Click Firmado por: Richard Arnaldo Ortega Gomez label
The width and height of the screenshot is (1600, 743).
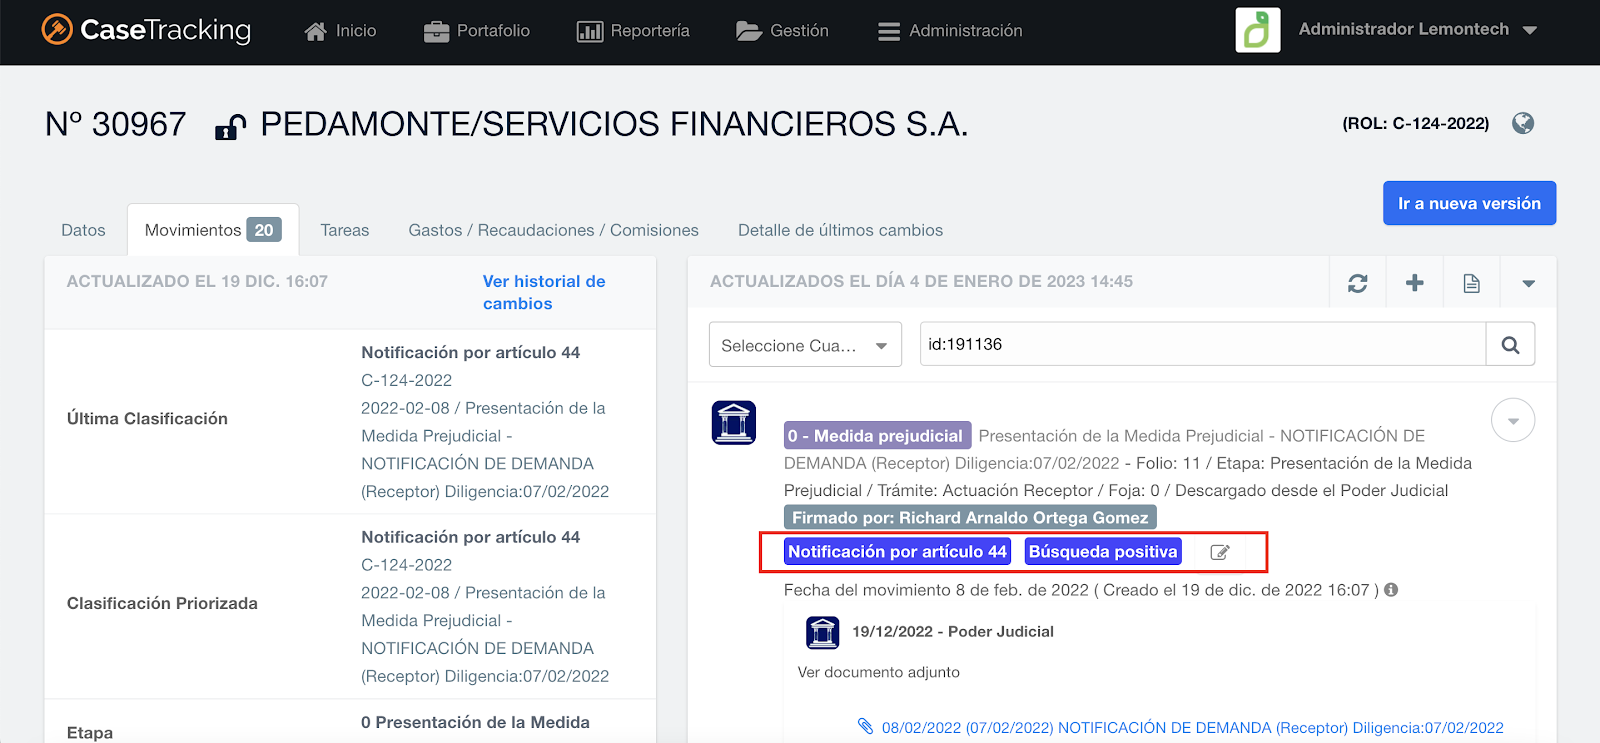pos(970,517)
